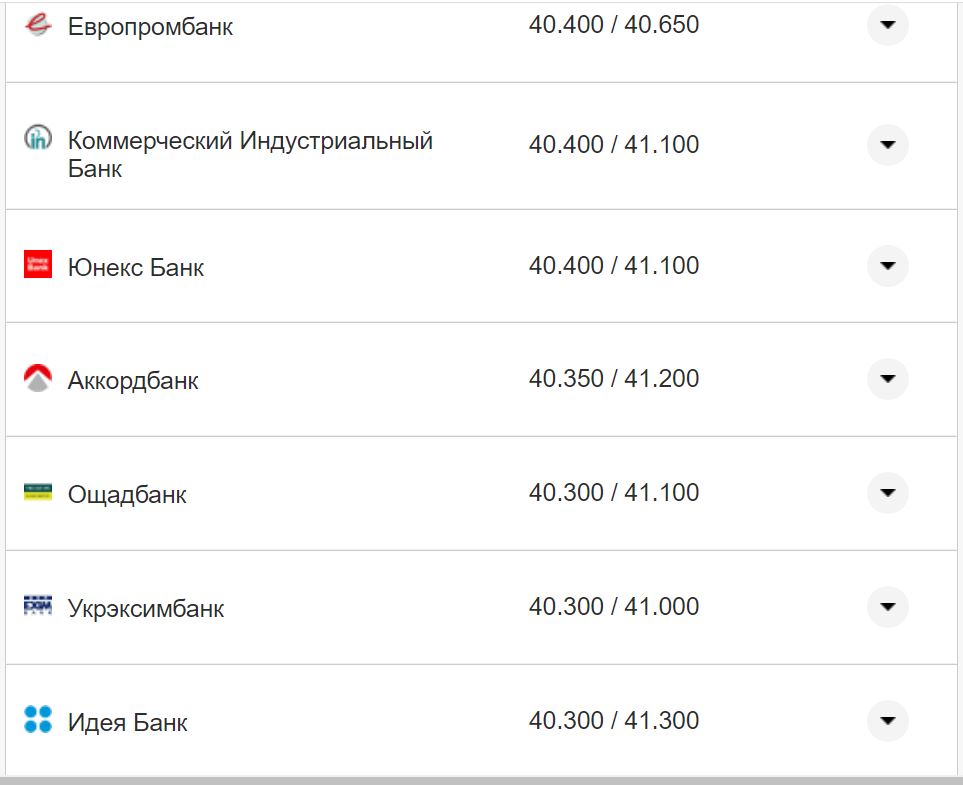
Task: Expand rate details for Аккордбанк
Action: coord(886,378)
